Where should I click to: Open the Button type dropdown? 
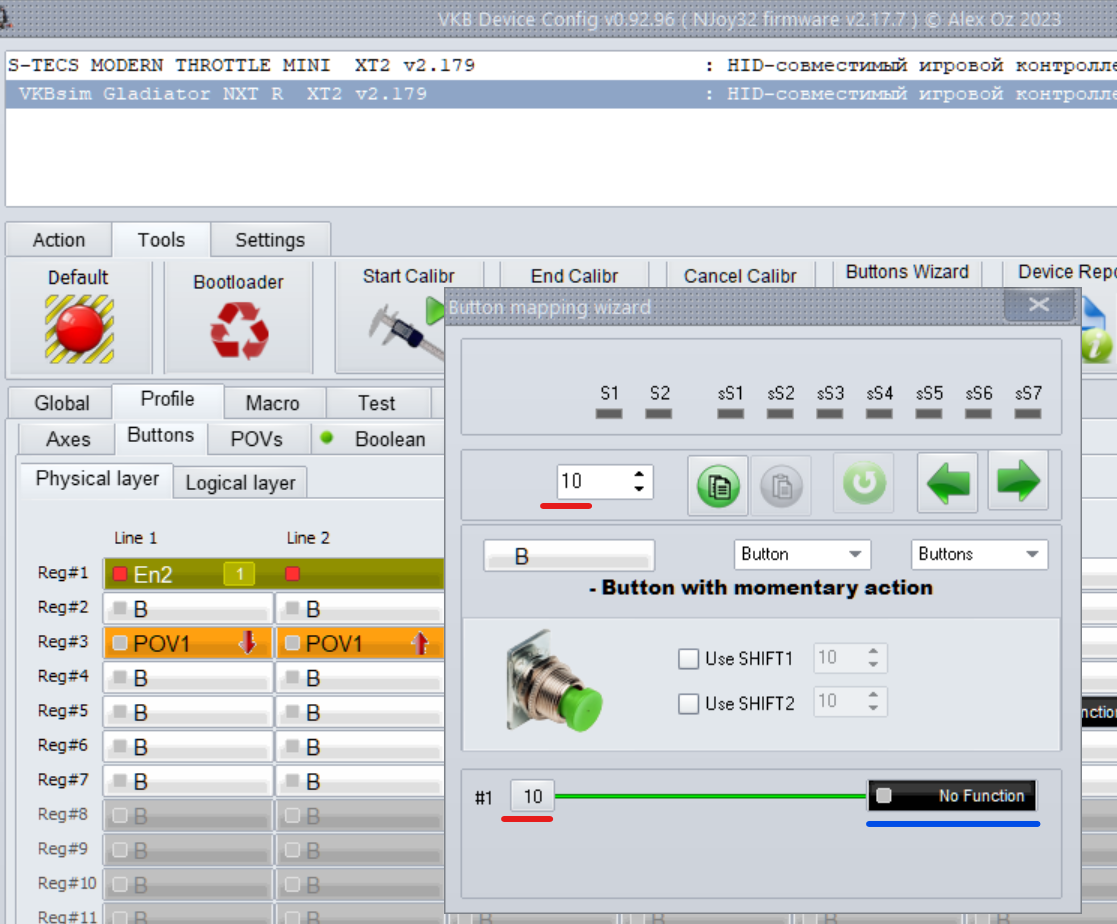(x=802, y=554)
